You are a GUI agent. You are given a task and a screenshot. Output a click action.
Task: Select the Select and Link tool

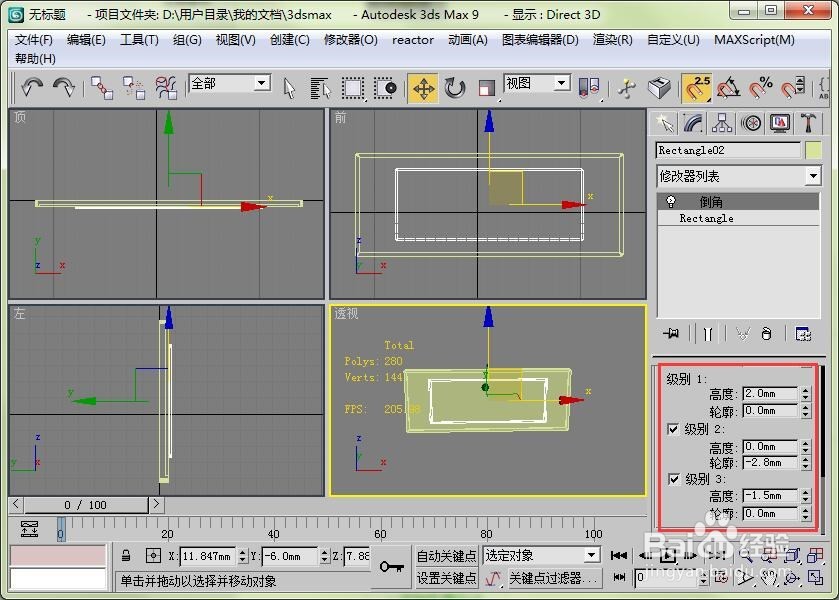(x=102, y=87)
